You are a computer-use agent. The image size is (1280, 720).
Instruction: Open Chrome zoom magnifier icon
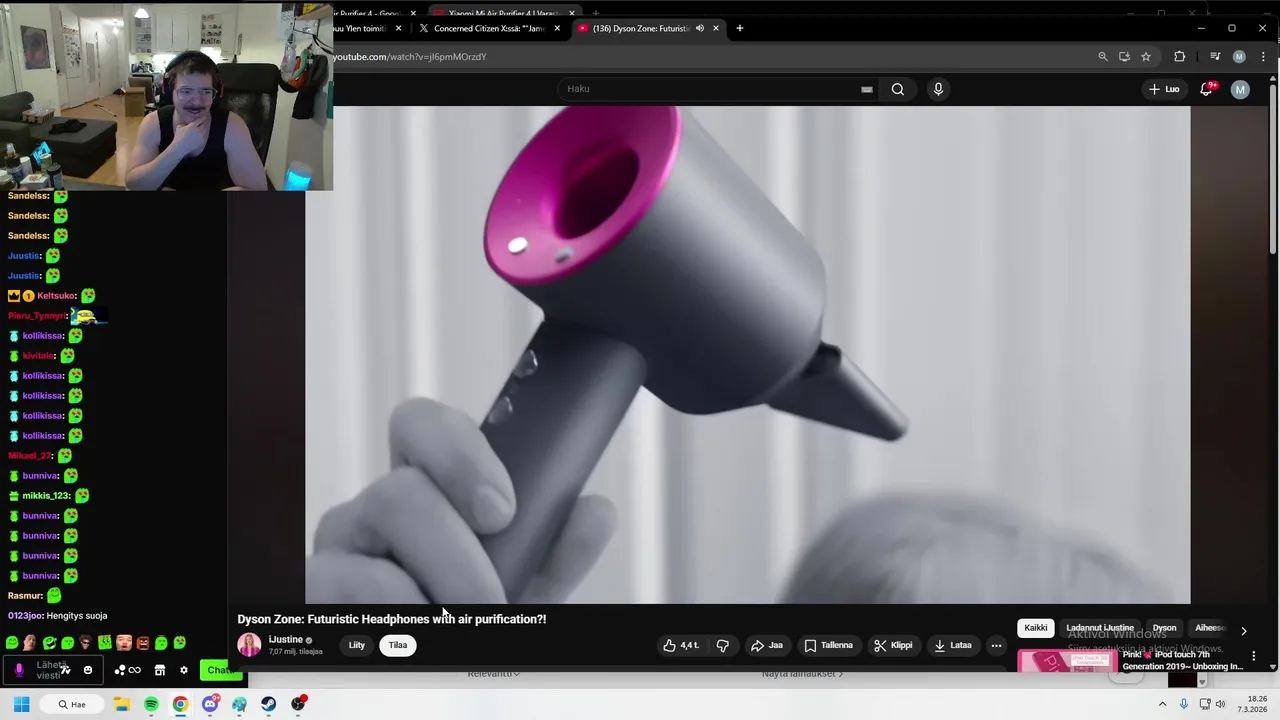pyautogui.click(x=1103, y=57)
